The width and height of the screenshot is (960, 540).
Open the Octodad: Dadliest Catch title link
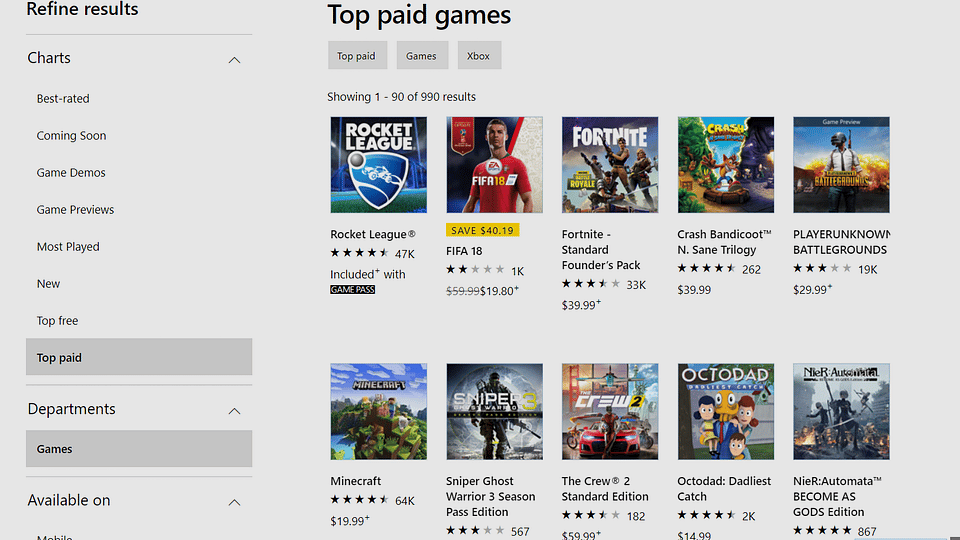coord(724,489)
